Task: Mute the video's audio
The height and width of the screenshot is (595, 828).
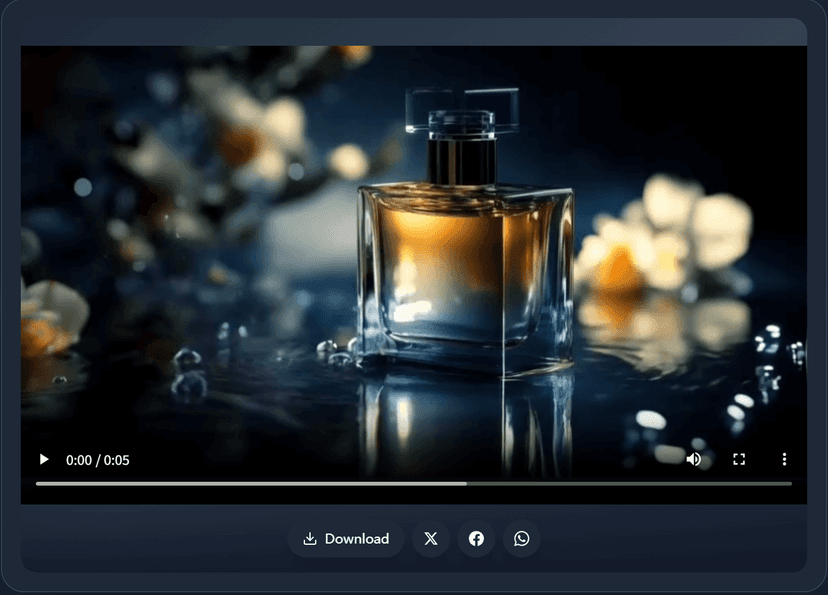Action: (693, 460)
